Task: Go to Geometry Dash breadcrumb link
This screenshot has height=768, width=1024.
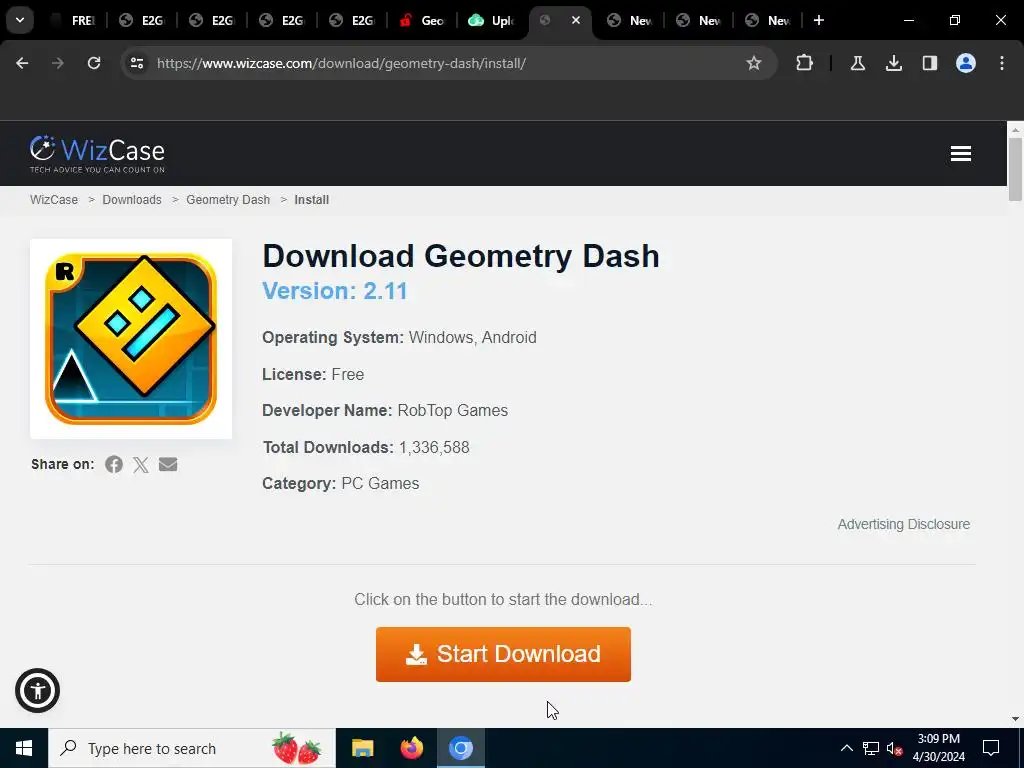Action: point(228,200)
